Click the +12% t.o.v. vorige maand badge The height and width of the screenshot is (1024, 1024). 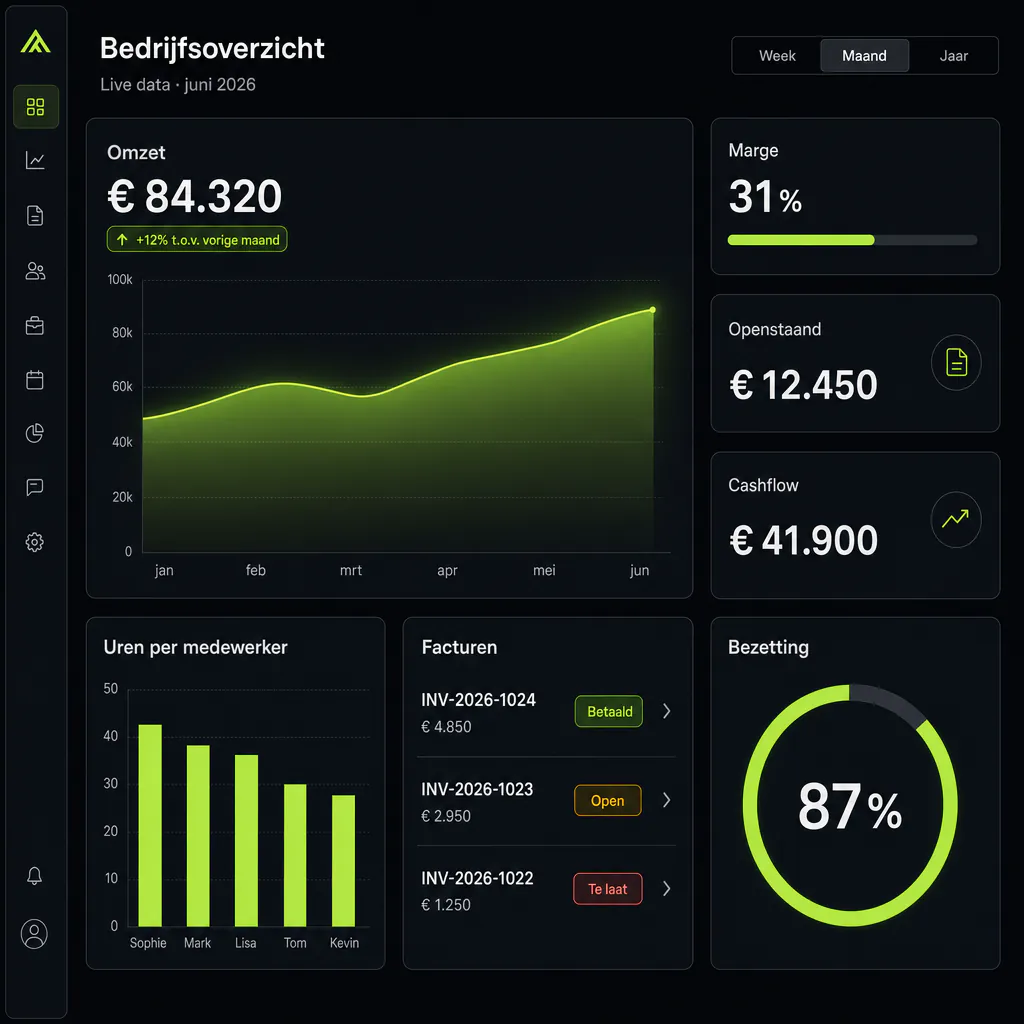[x=197, y=240]
